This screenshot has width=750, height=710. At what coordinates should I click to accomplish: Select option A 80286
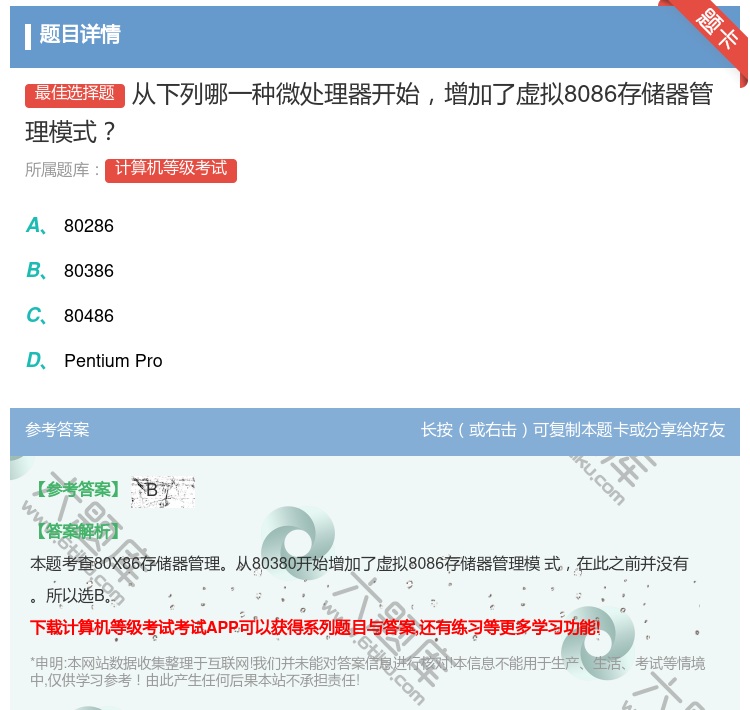coord(70,225)
